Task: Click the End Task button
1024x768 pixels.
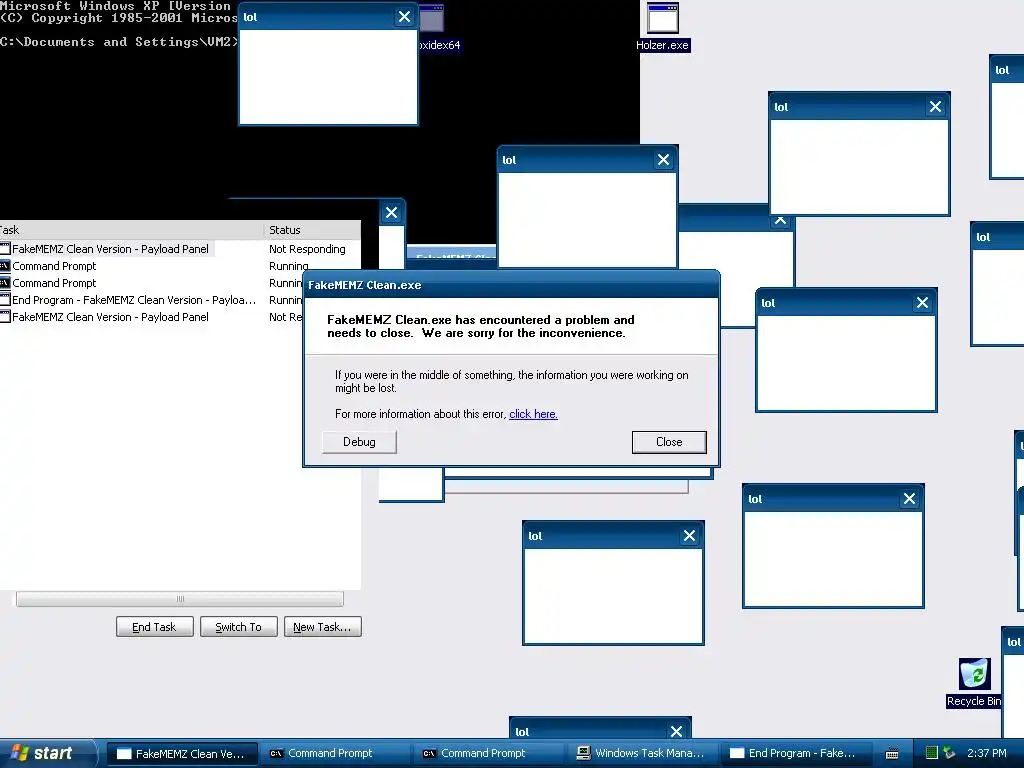Action: [x=155, y=627]
